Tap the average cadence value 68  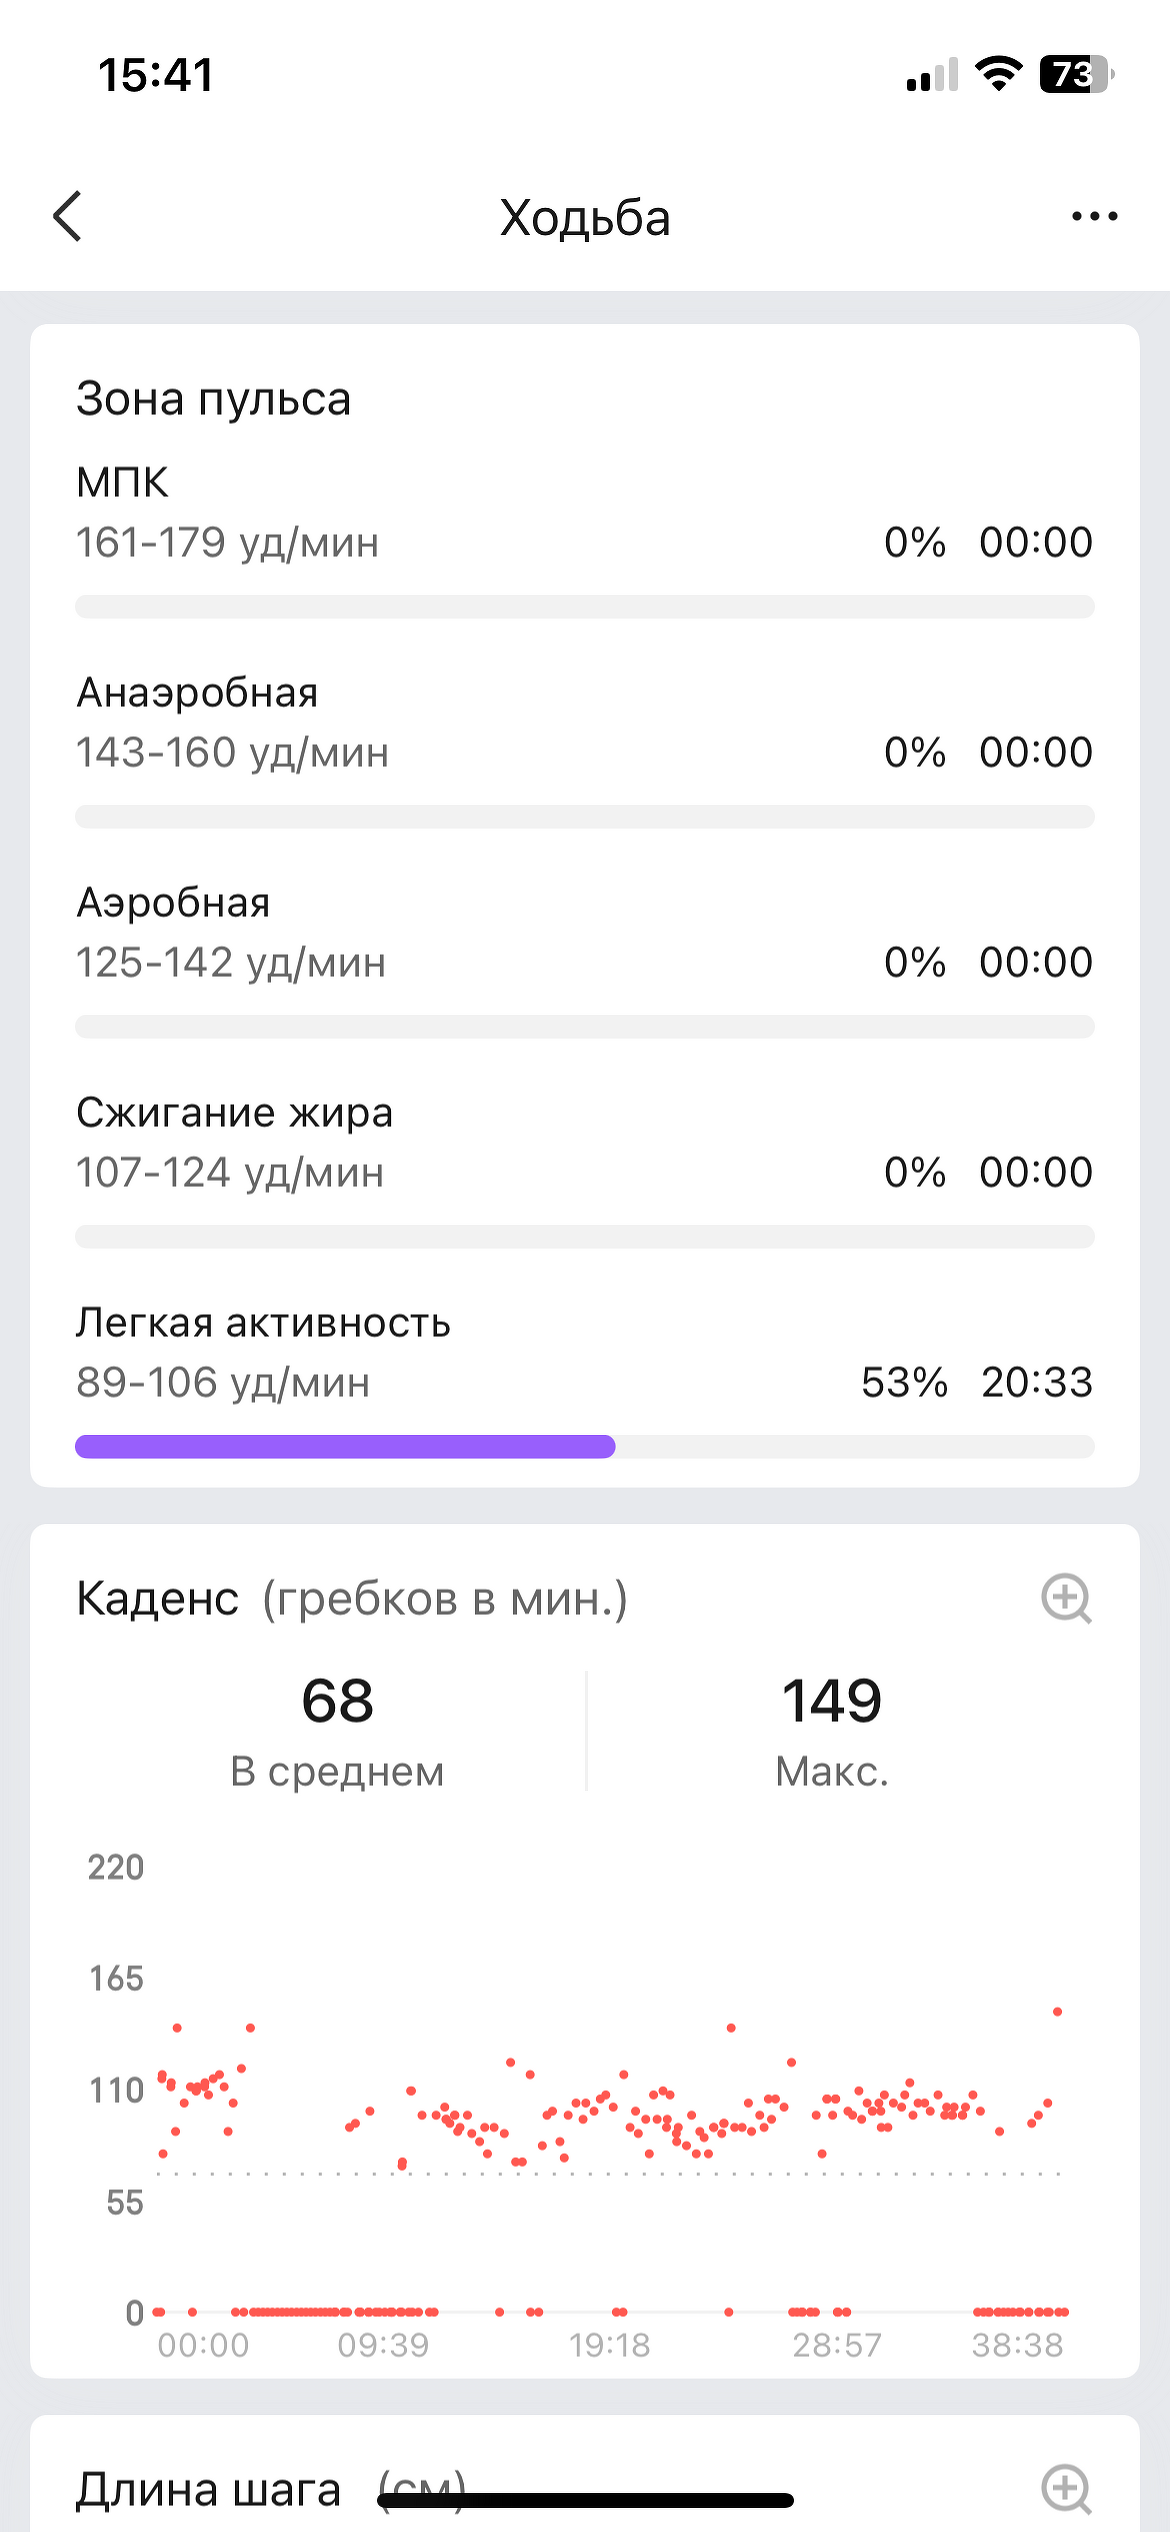338,1701
